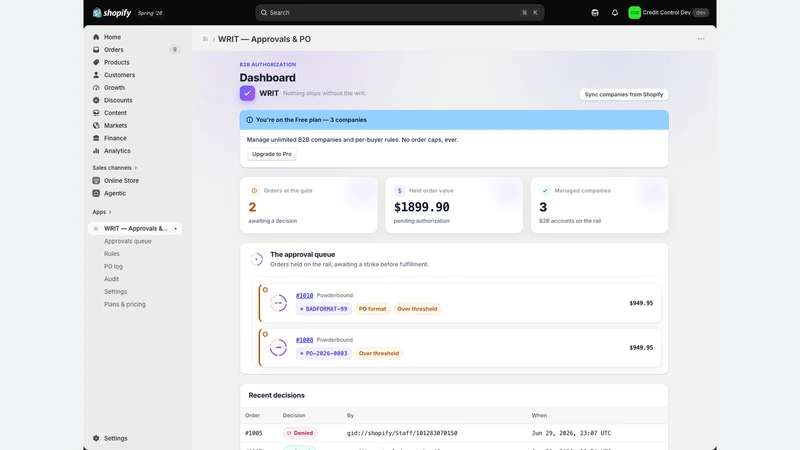
Task: Click the status ring icon for order #1010
Action: pyautogui.click(x=279, y=303)
